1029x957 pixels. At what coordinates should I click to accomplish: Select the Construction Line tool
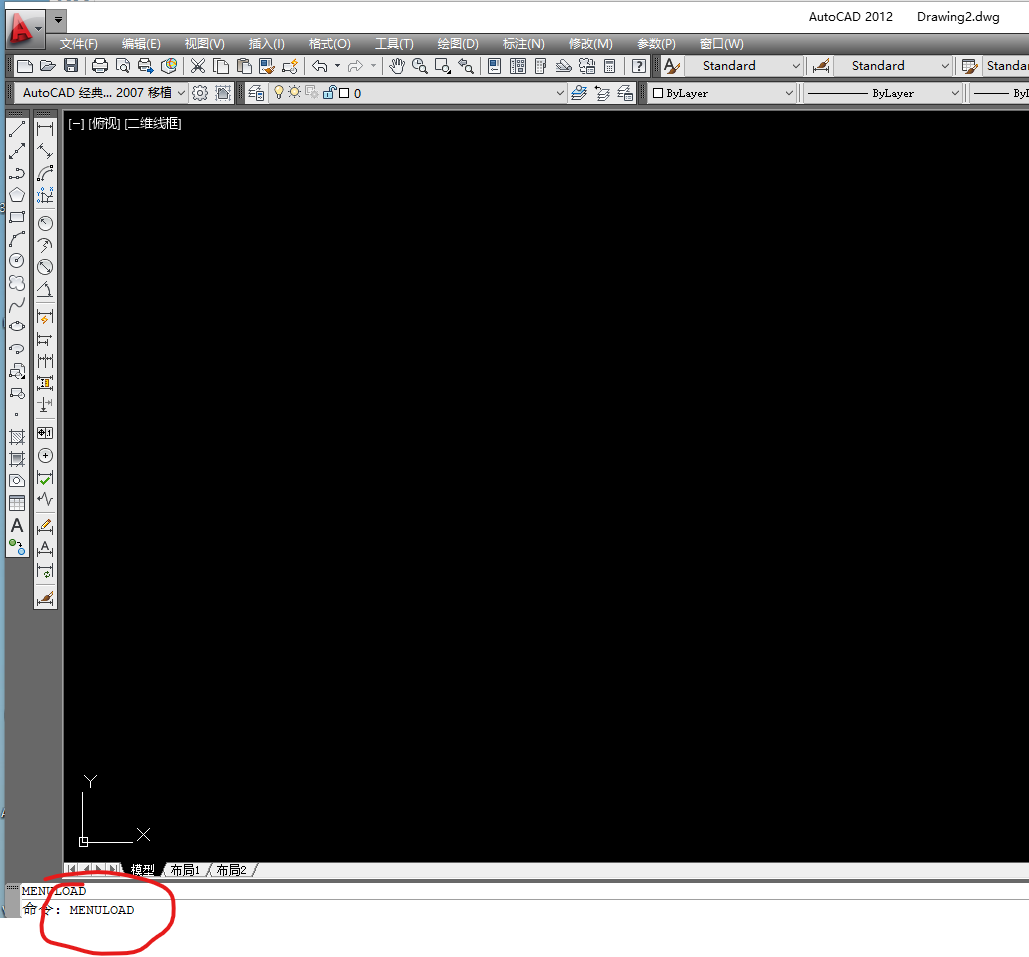click(x=17, y=151)
